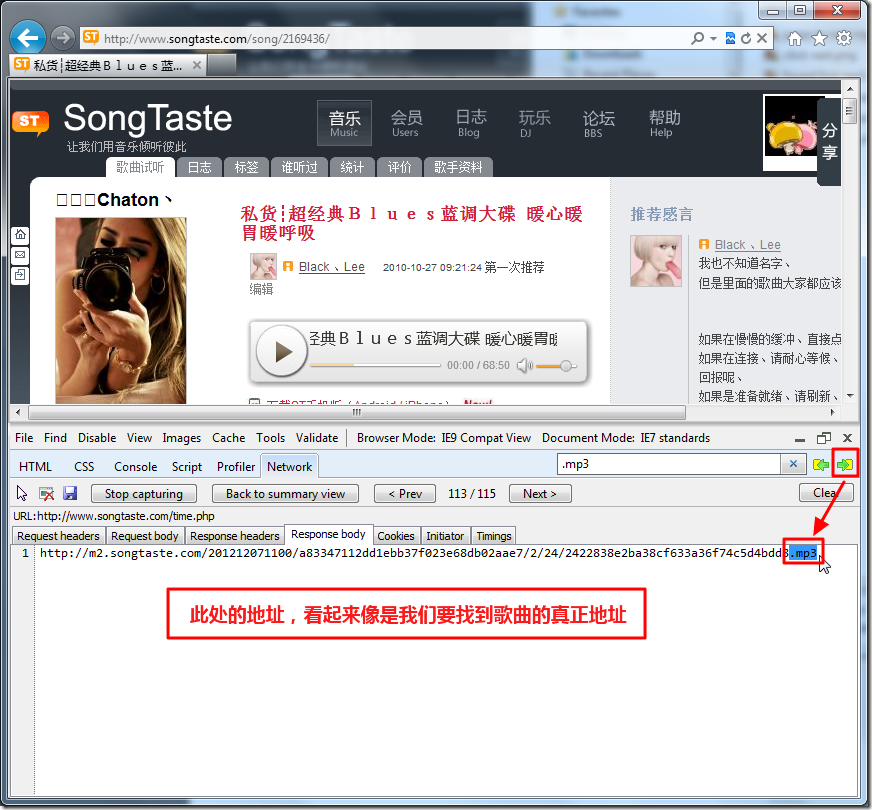Click the mail envelope sidebar icon
This screenshot has width=872, height=810.
20,255
